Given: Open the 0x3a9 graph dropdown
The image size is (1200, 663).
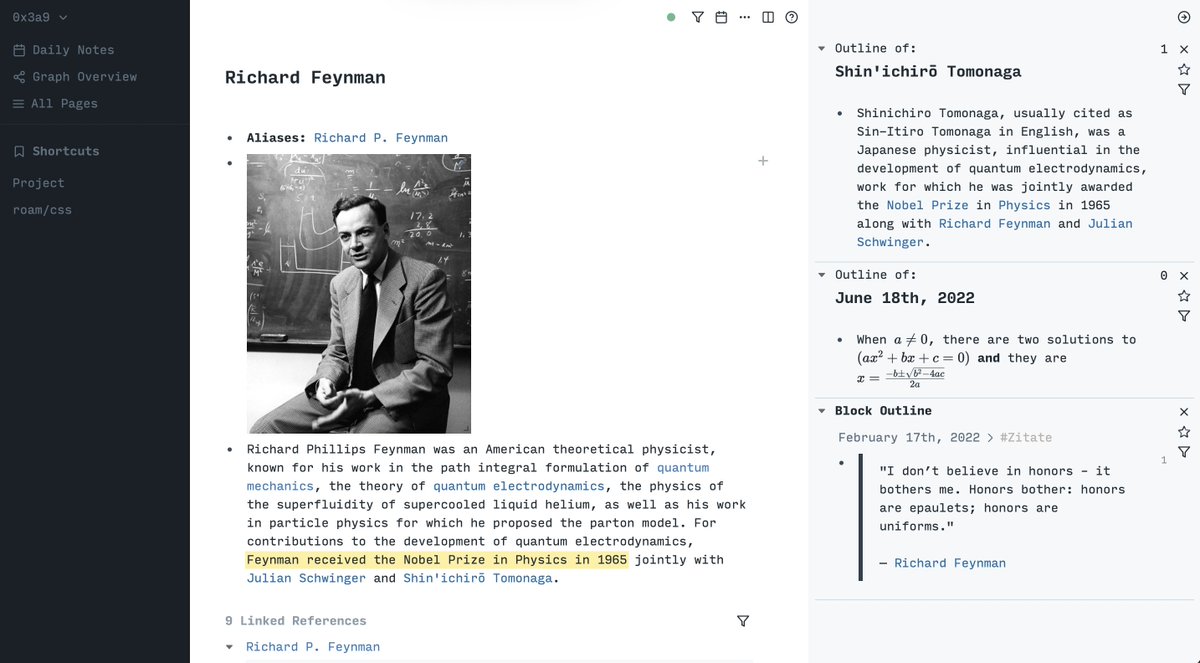Looking at the screenshot, I should (x=38, y=17).
